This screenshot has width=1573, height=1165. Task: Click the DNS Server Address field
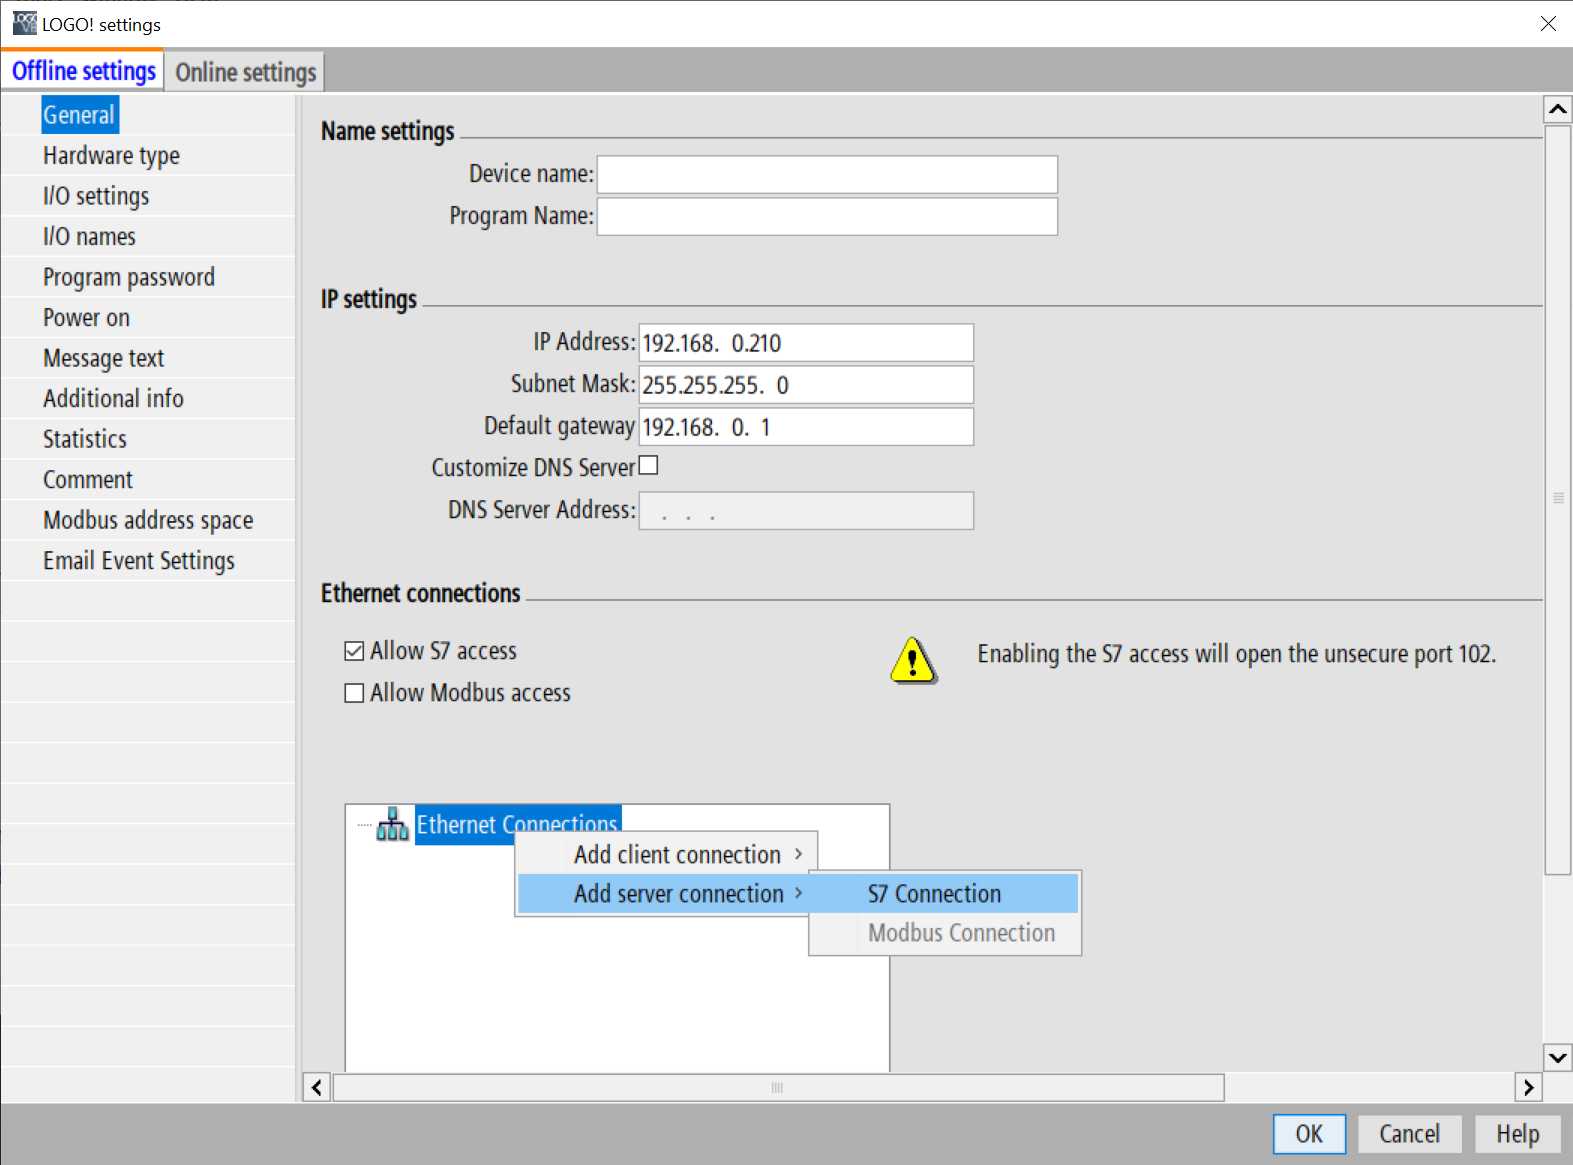click(x=806, y=510)
